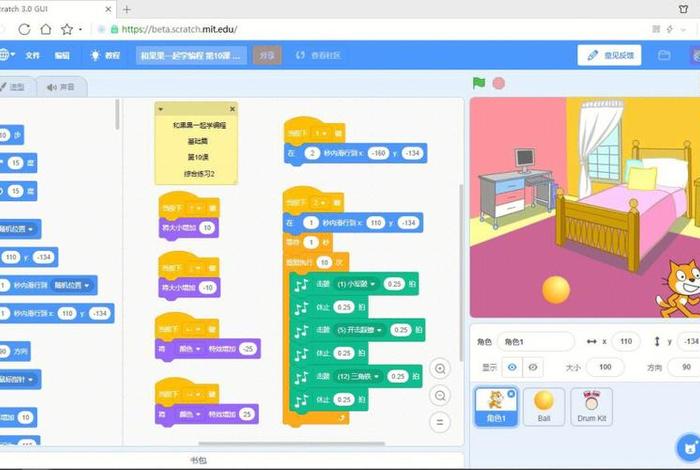This screenshot has width=700, height=470.
Task: Open the 编辑 menu
Action: 62,55
